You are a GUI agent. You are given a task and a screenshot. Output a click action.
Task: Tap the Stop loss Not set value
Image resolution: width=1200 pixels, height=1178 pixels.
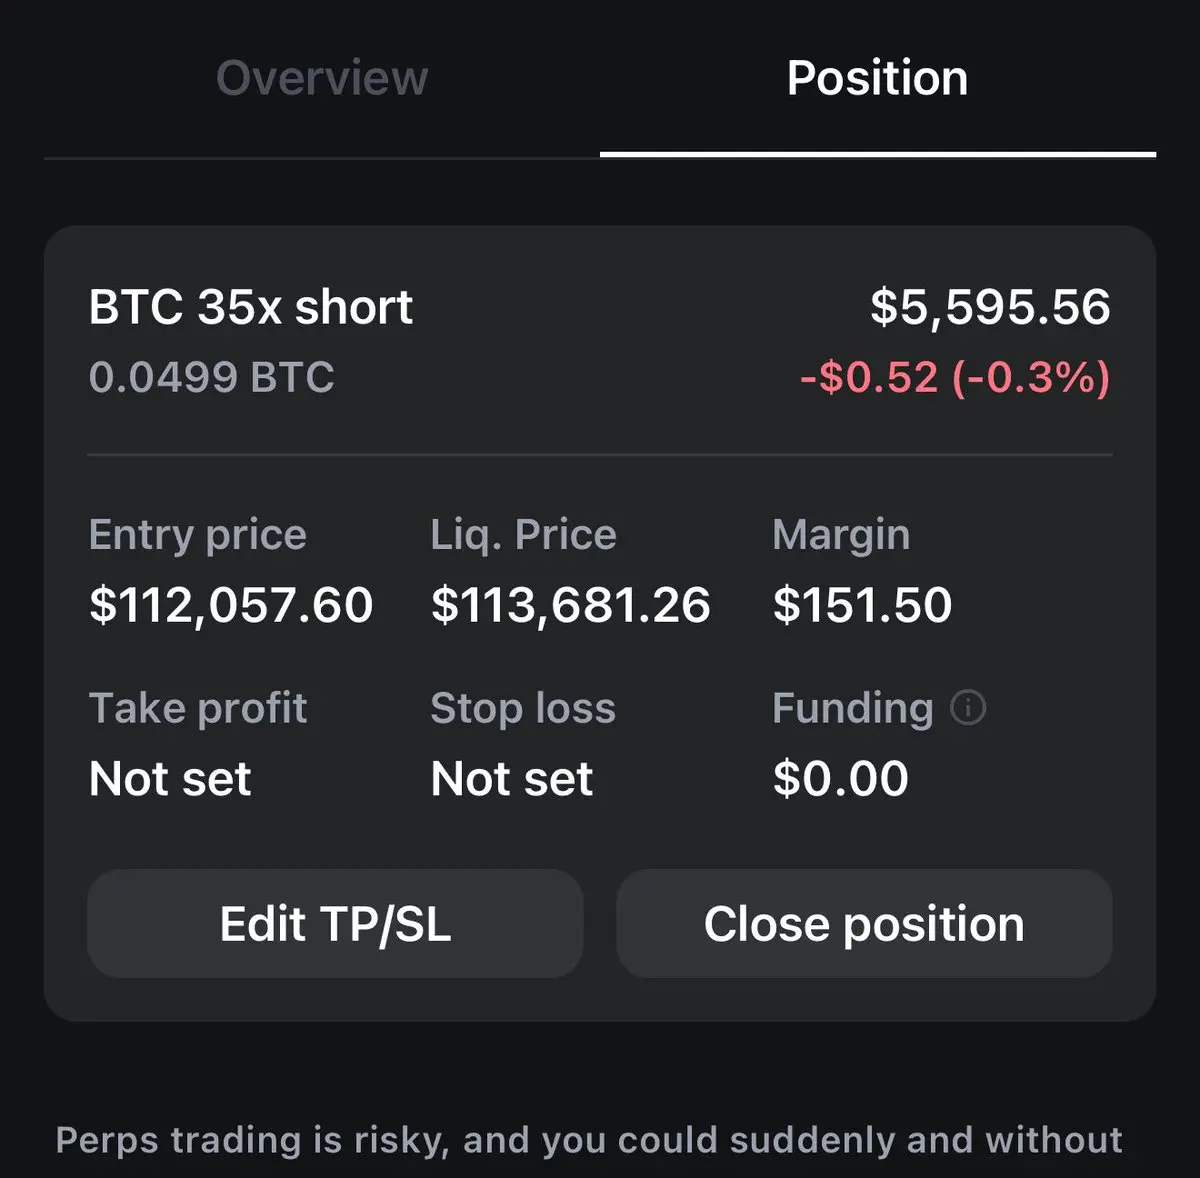pyautogui.click(x=512, y=778)
